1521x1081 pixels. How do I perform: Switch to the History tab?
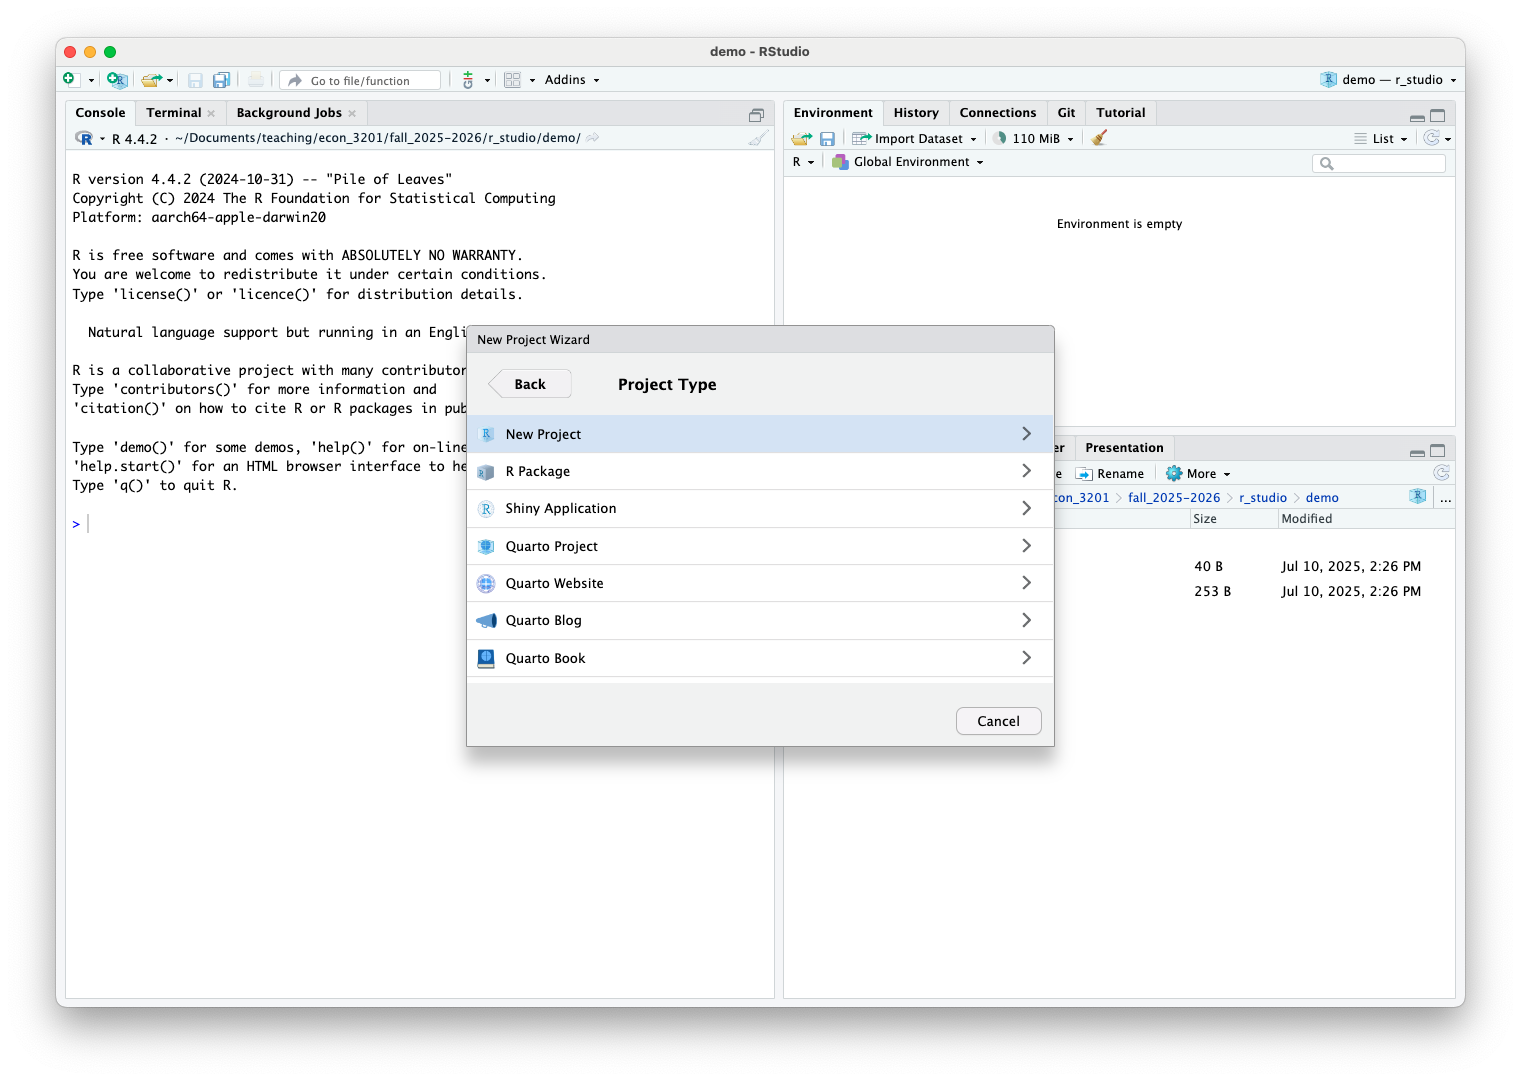click(915, 113)
